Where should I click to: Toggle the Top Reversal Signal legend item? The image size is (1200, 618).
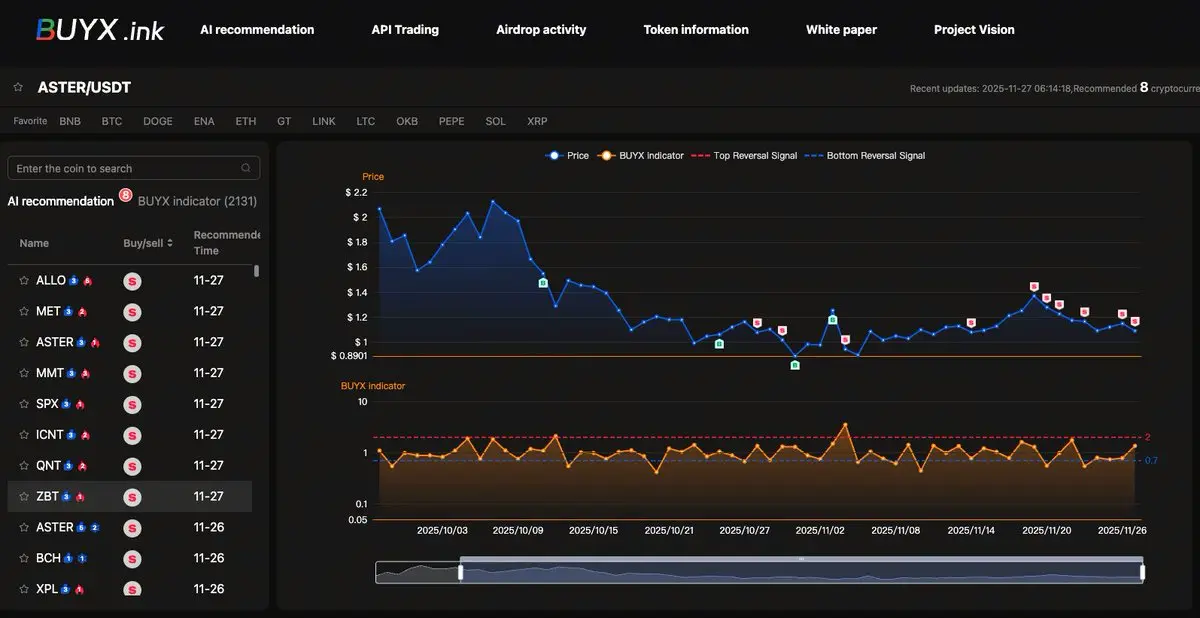pos(744,156)
